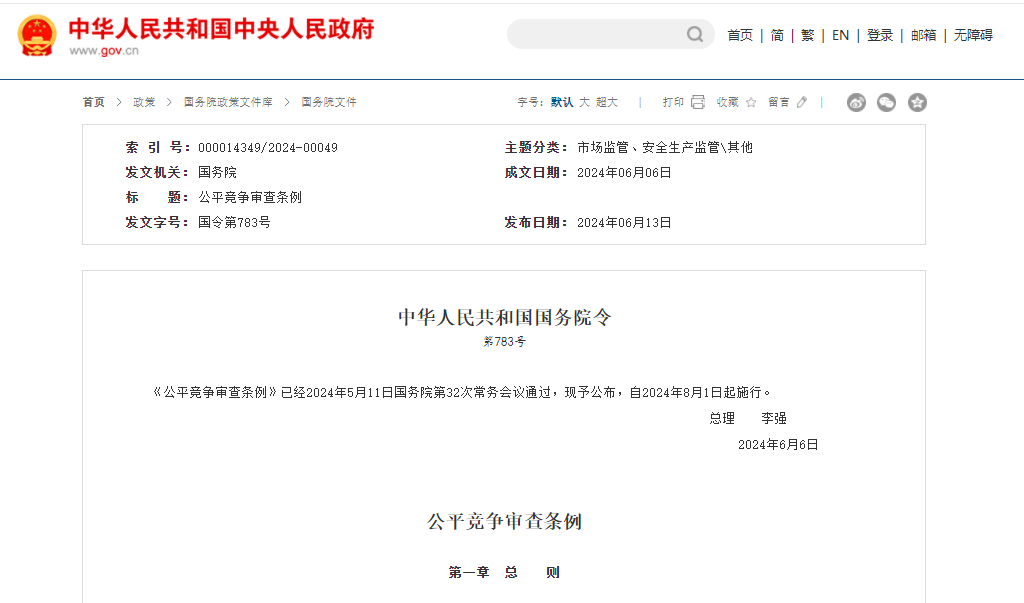The width and height of the screenshot is (1024, 603).
Task: Click the national emblem logo
Action: (37, 36)
